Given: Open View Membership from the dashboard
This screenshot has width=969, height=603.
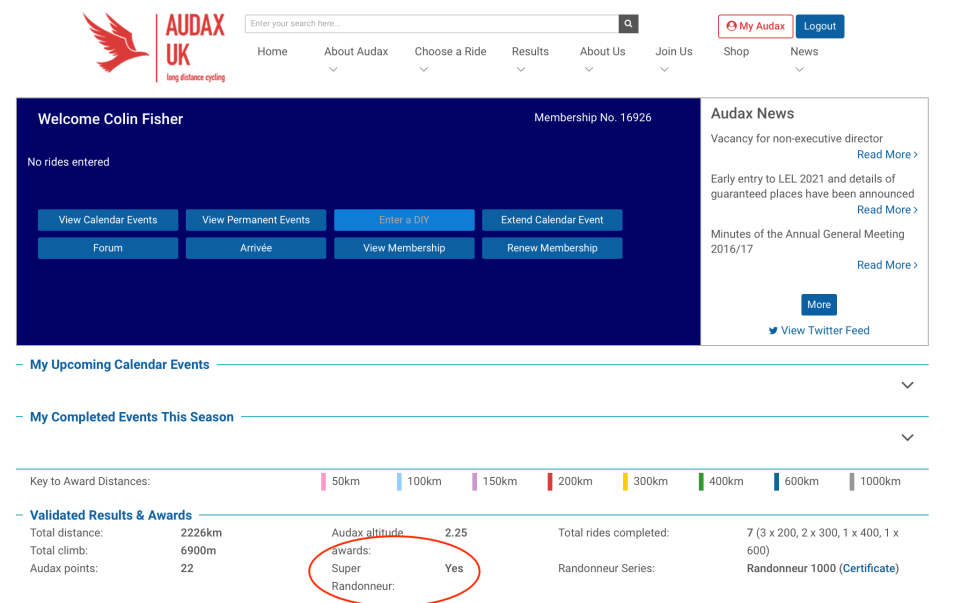Looking at the screenshot, I should pos(404,247).
